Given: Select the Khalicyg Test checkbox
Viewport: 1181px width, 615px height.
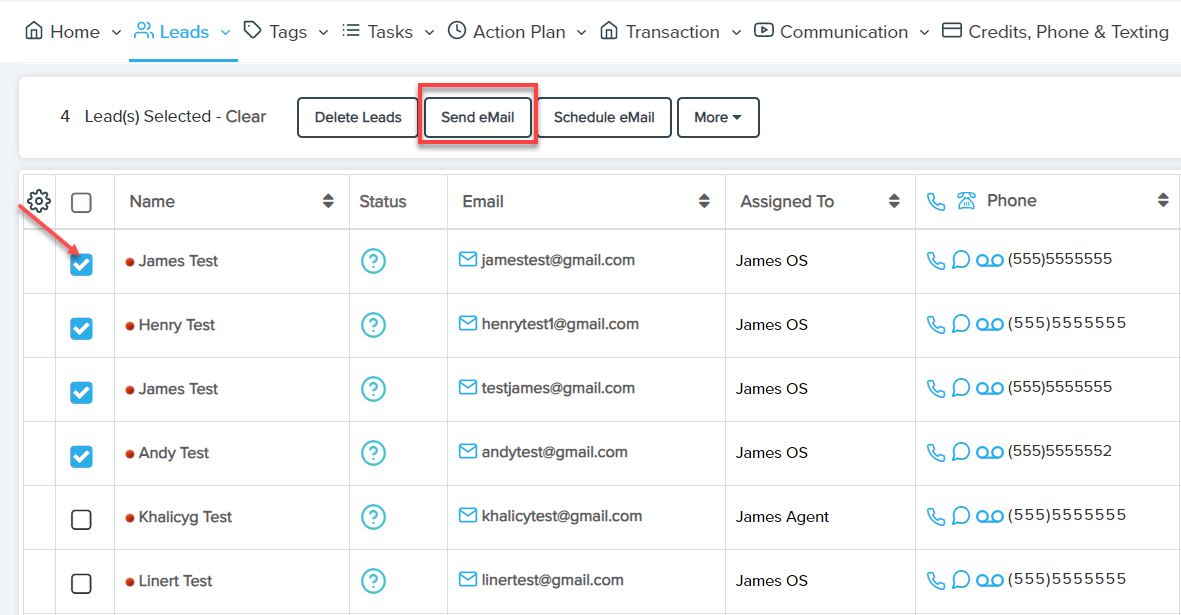Looking at the screenshot, I should (82, 520).
